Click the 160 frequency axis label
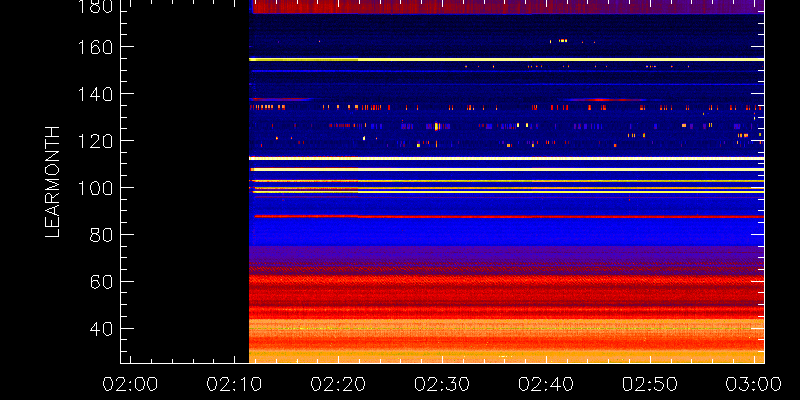The height and width of the screenshot is (400, 800). click(96, 47)
